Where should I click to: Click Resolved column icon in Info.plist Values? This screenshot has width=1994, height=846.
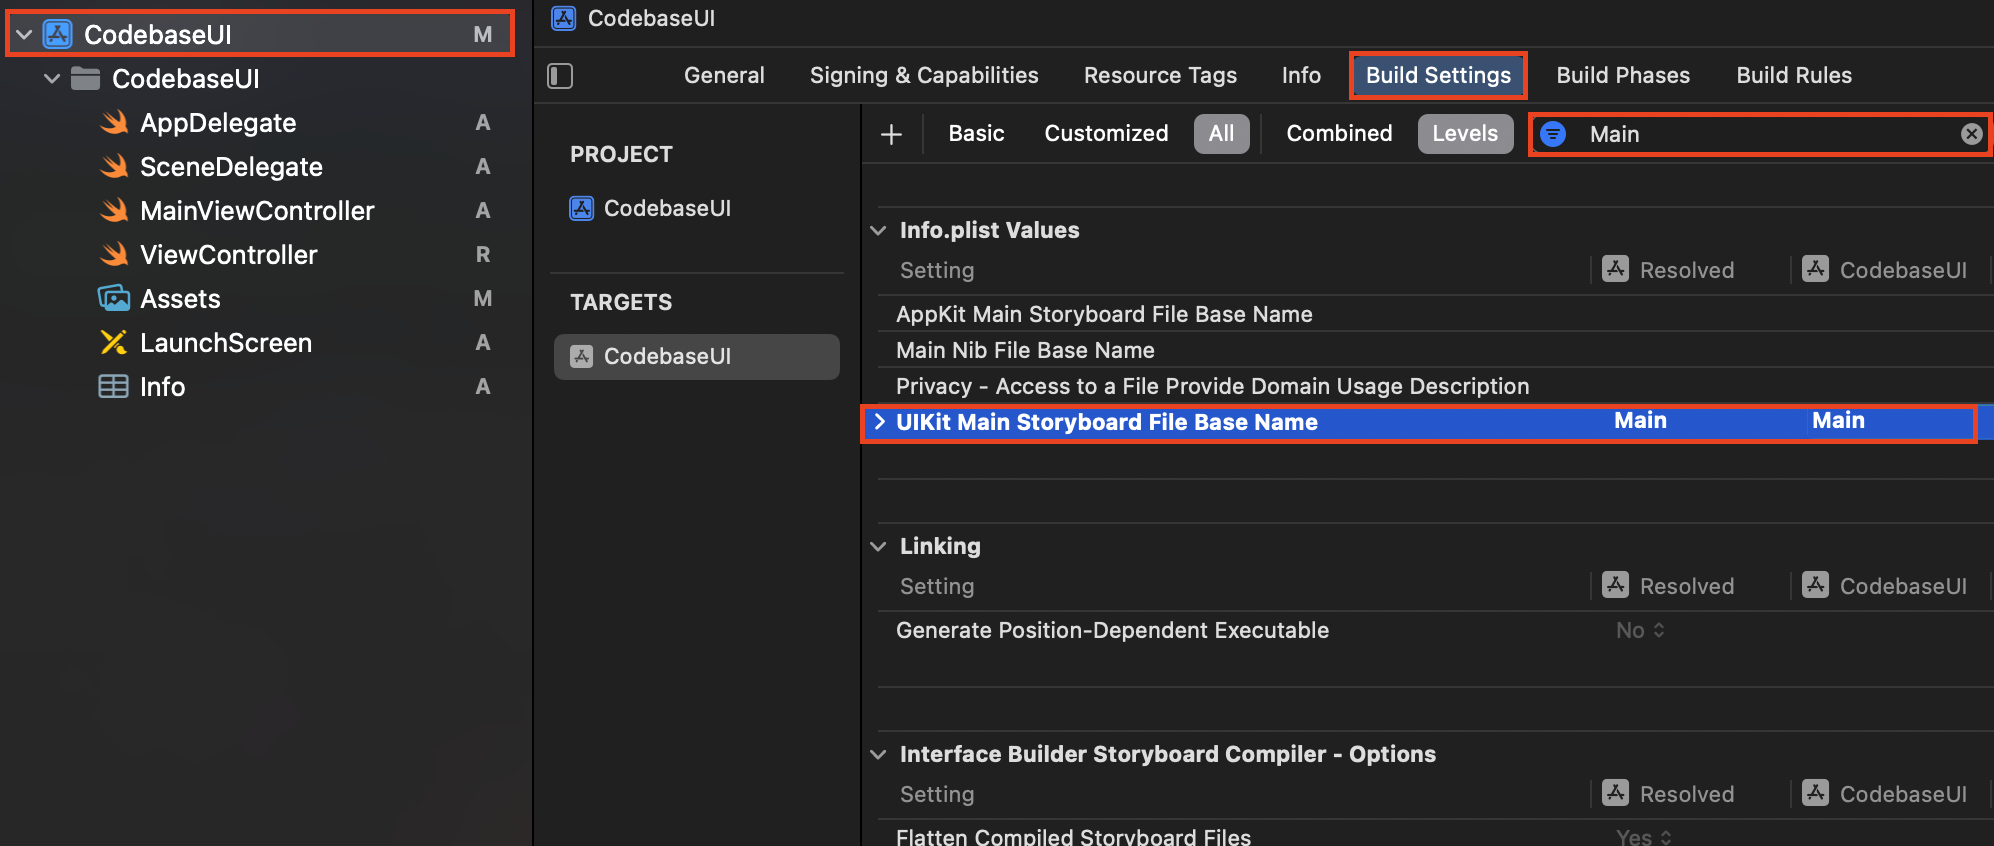[1615, 269]
